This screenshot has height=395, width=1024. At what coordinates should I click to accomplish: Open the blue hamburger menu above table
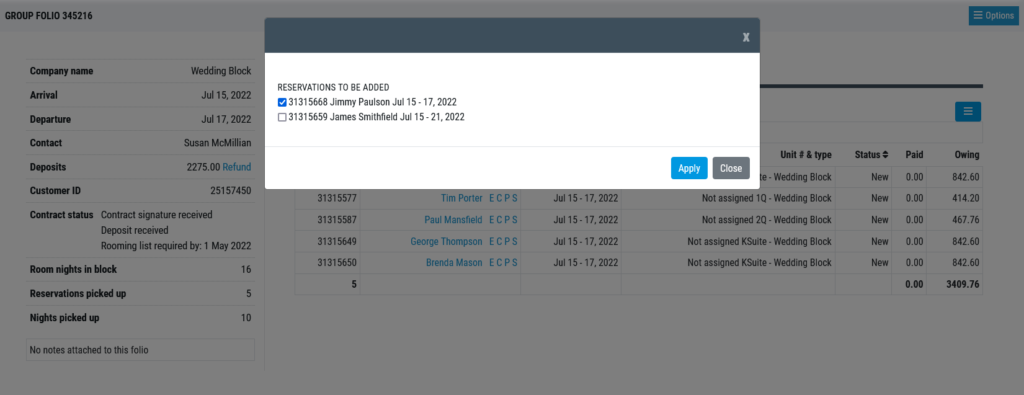(x=968, y=112)
